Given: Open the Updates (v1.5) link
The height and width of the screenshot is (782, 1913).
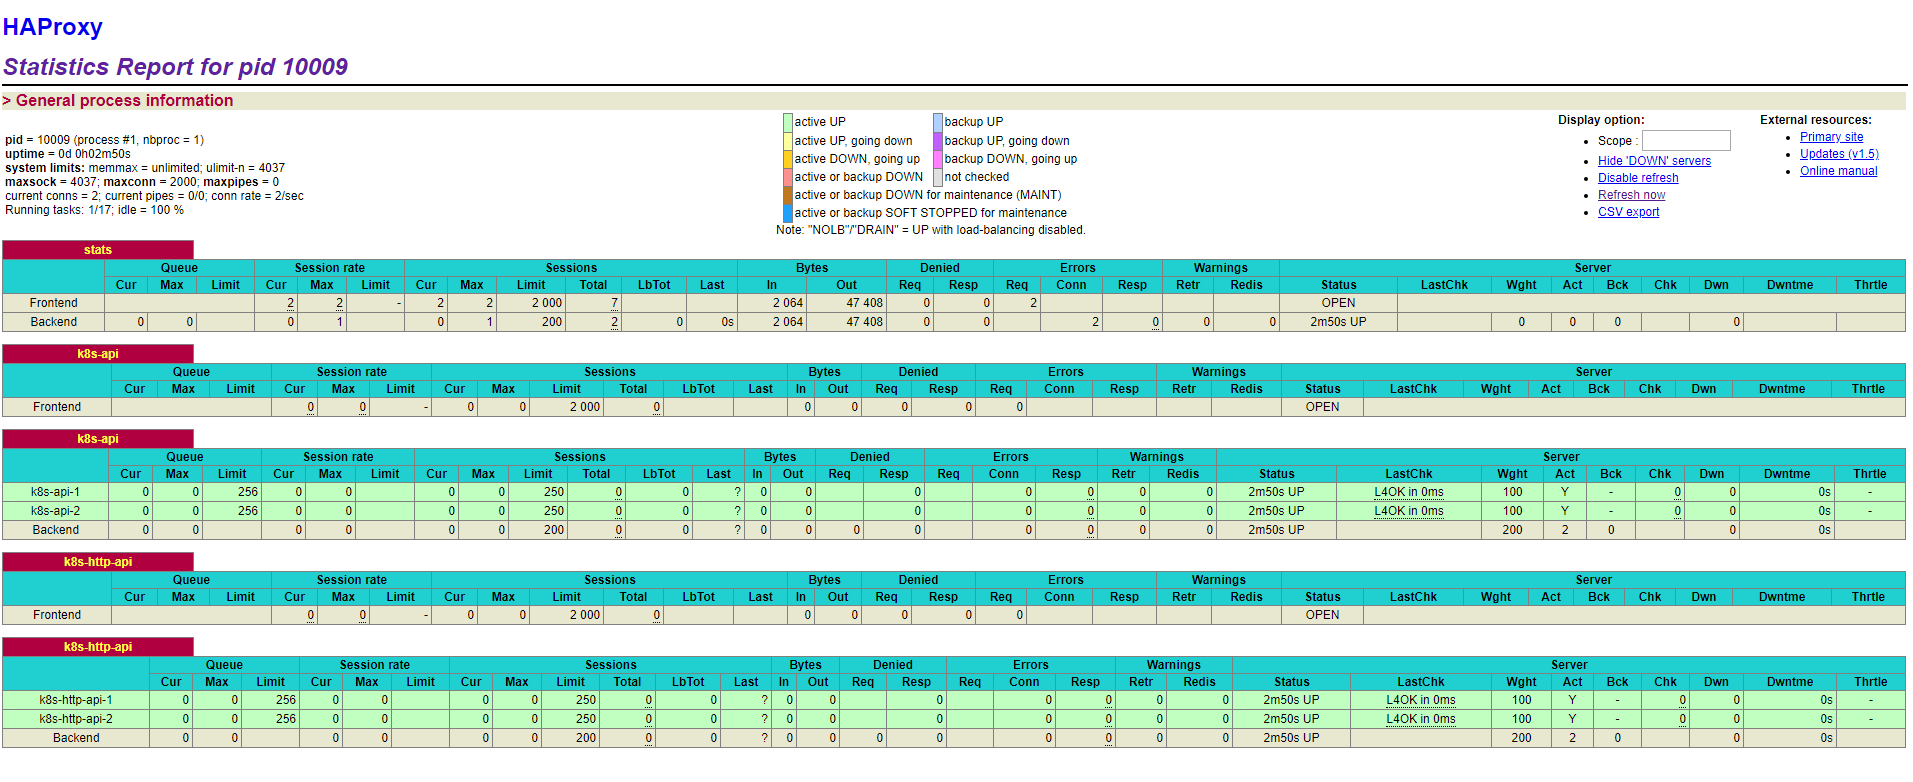Looking at the screenshot, I should pos(1839,154).
